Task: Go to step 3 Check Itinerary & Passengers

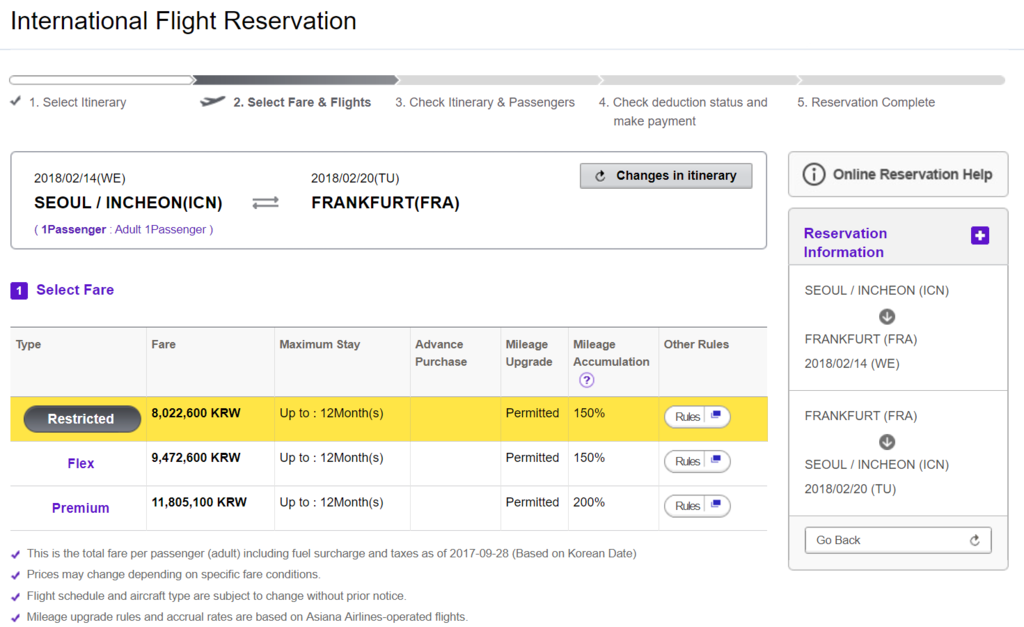Action: (485, 102)
